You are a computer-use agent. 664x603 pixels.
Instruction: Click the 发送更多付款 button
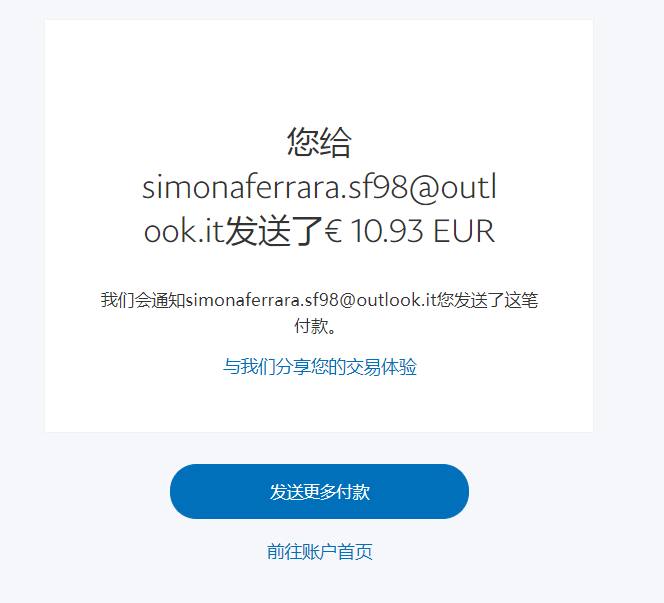point(319,491)
